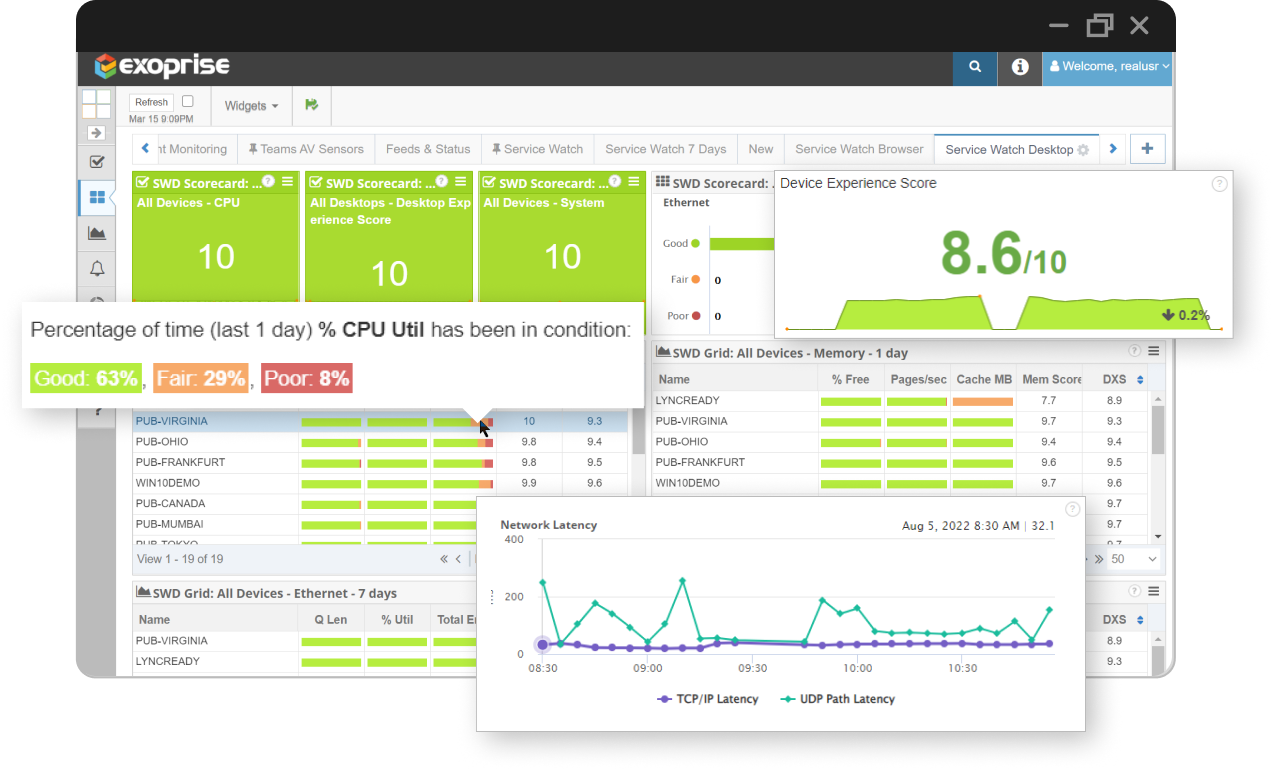
Task: Open the gear on Service Watch Desktop tab
Action: (x=1082, y=150)
